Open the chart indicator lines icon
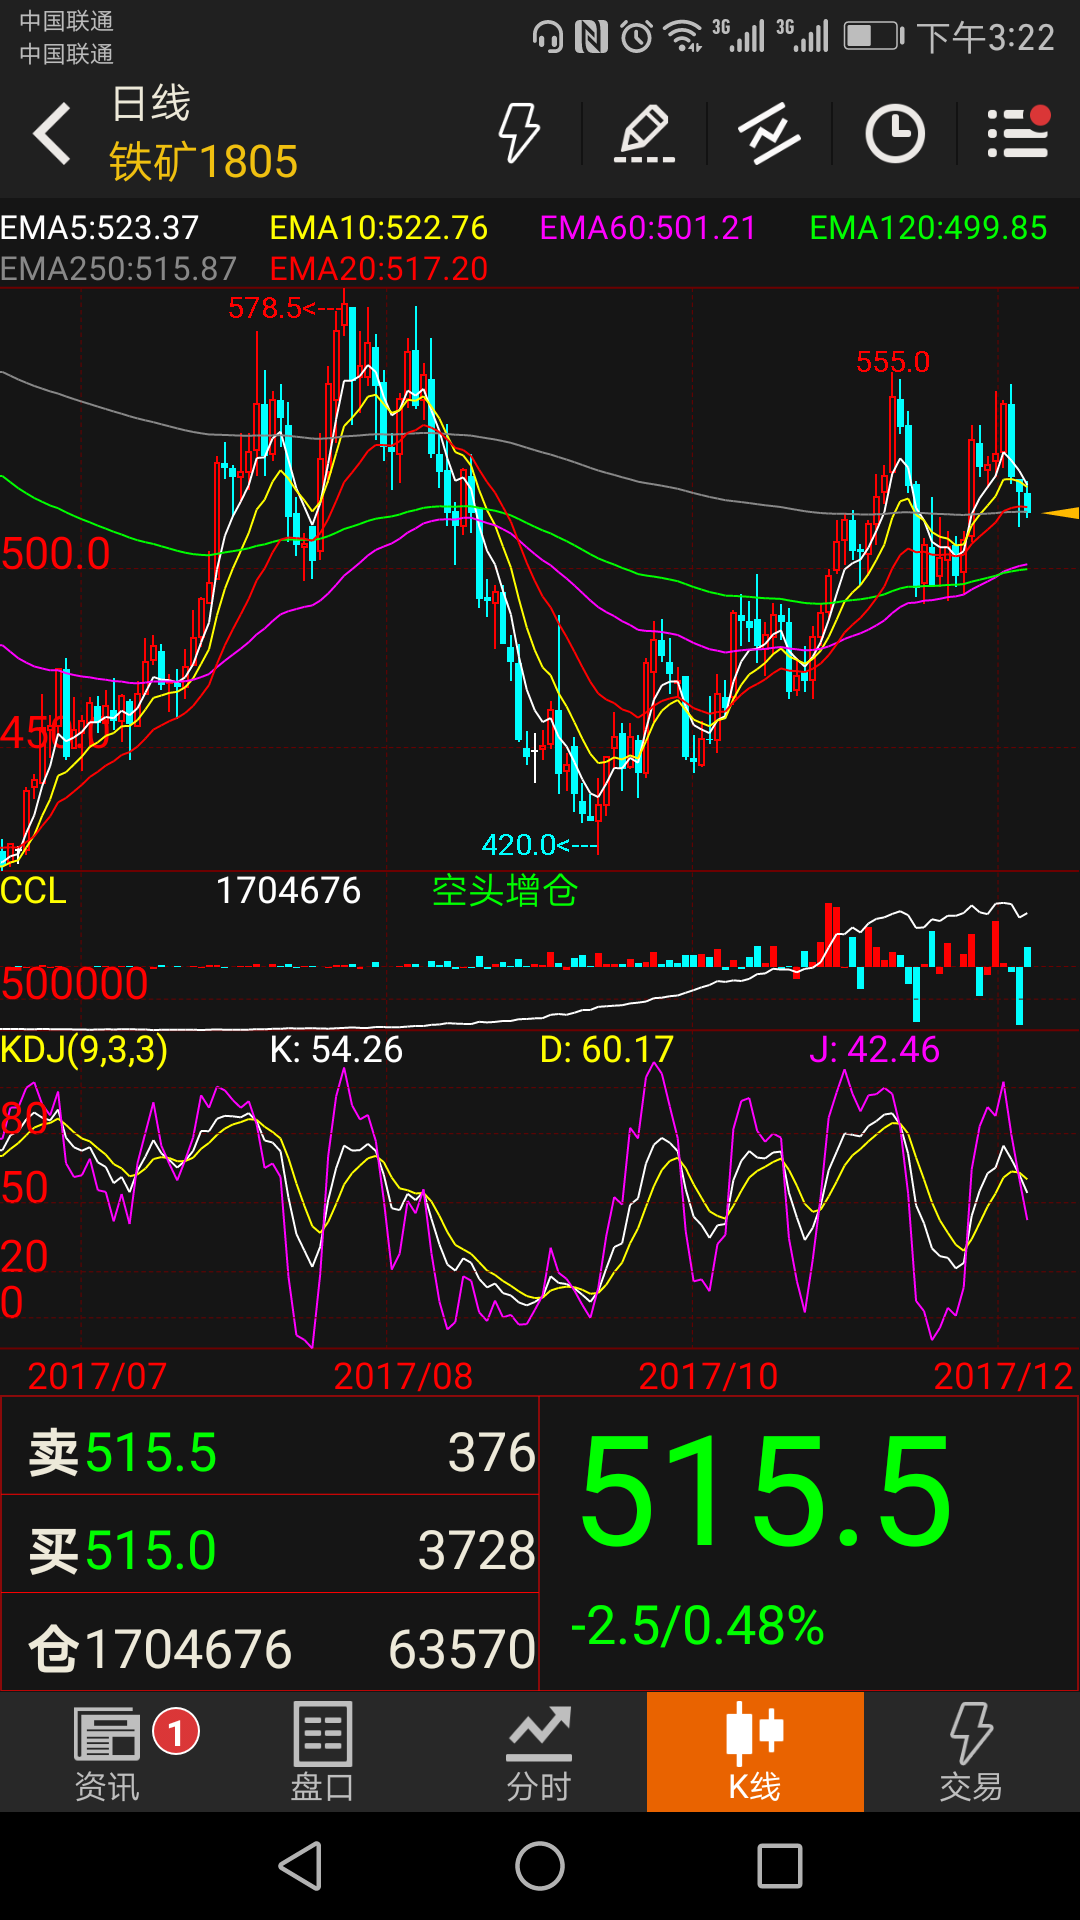This screenshot has width=1080, height=1920. (769, 133)
